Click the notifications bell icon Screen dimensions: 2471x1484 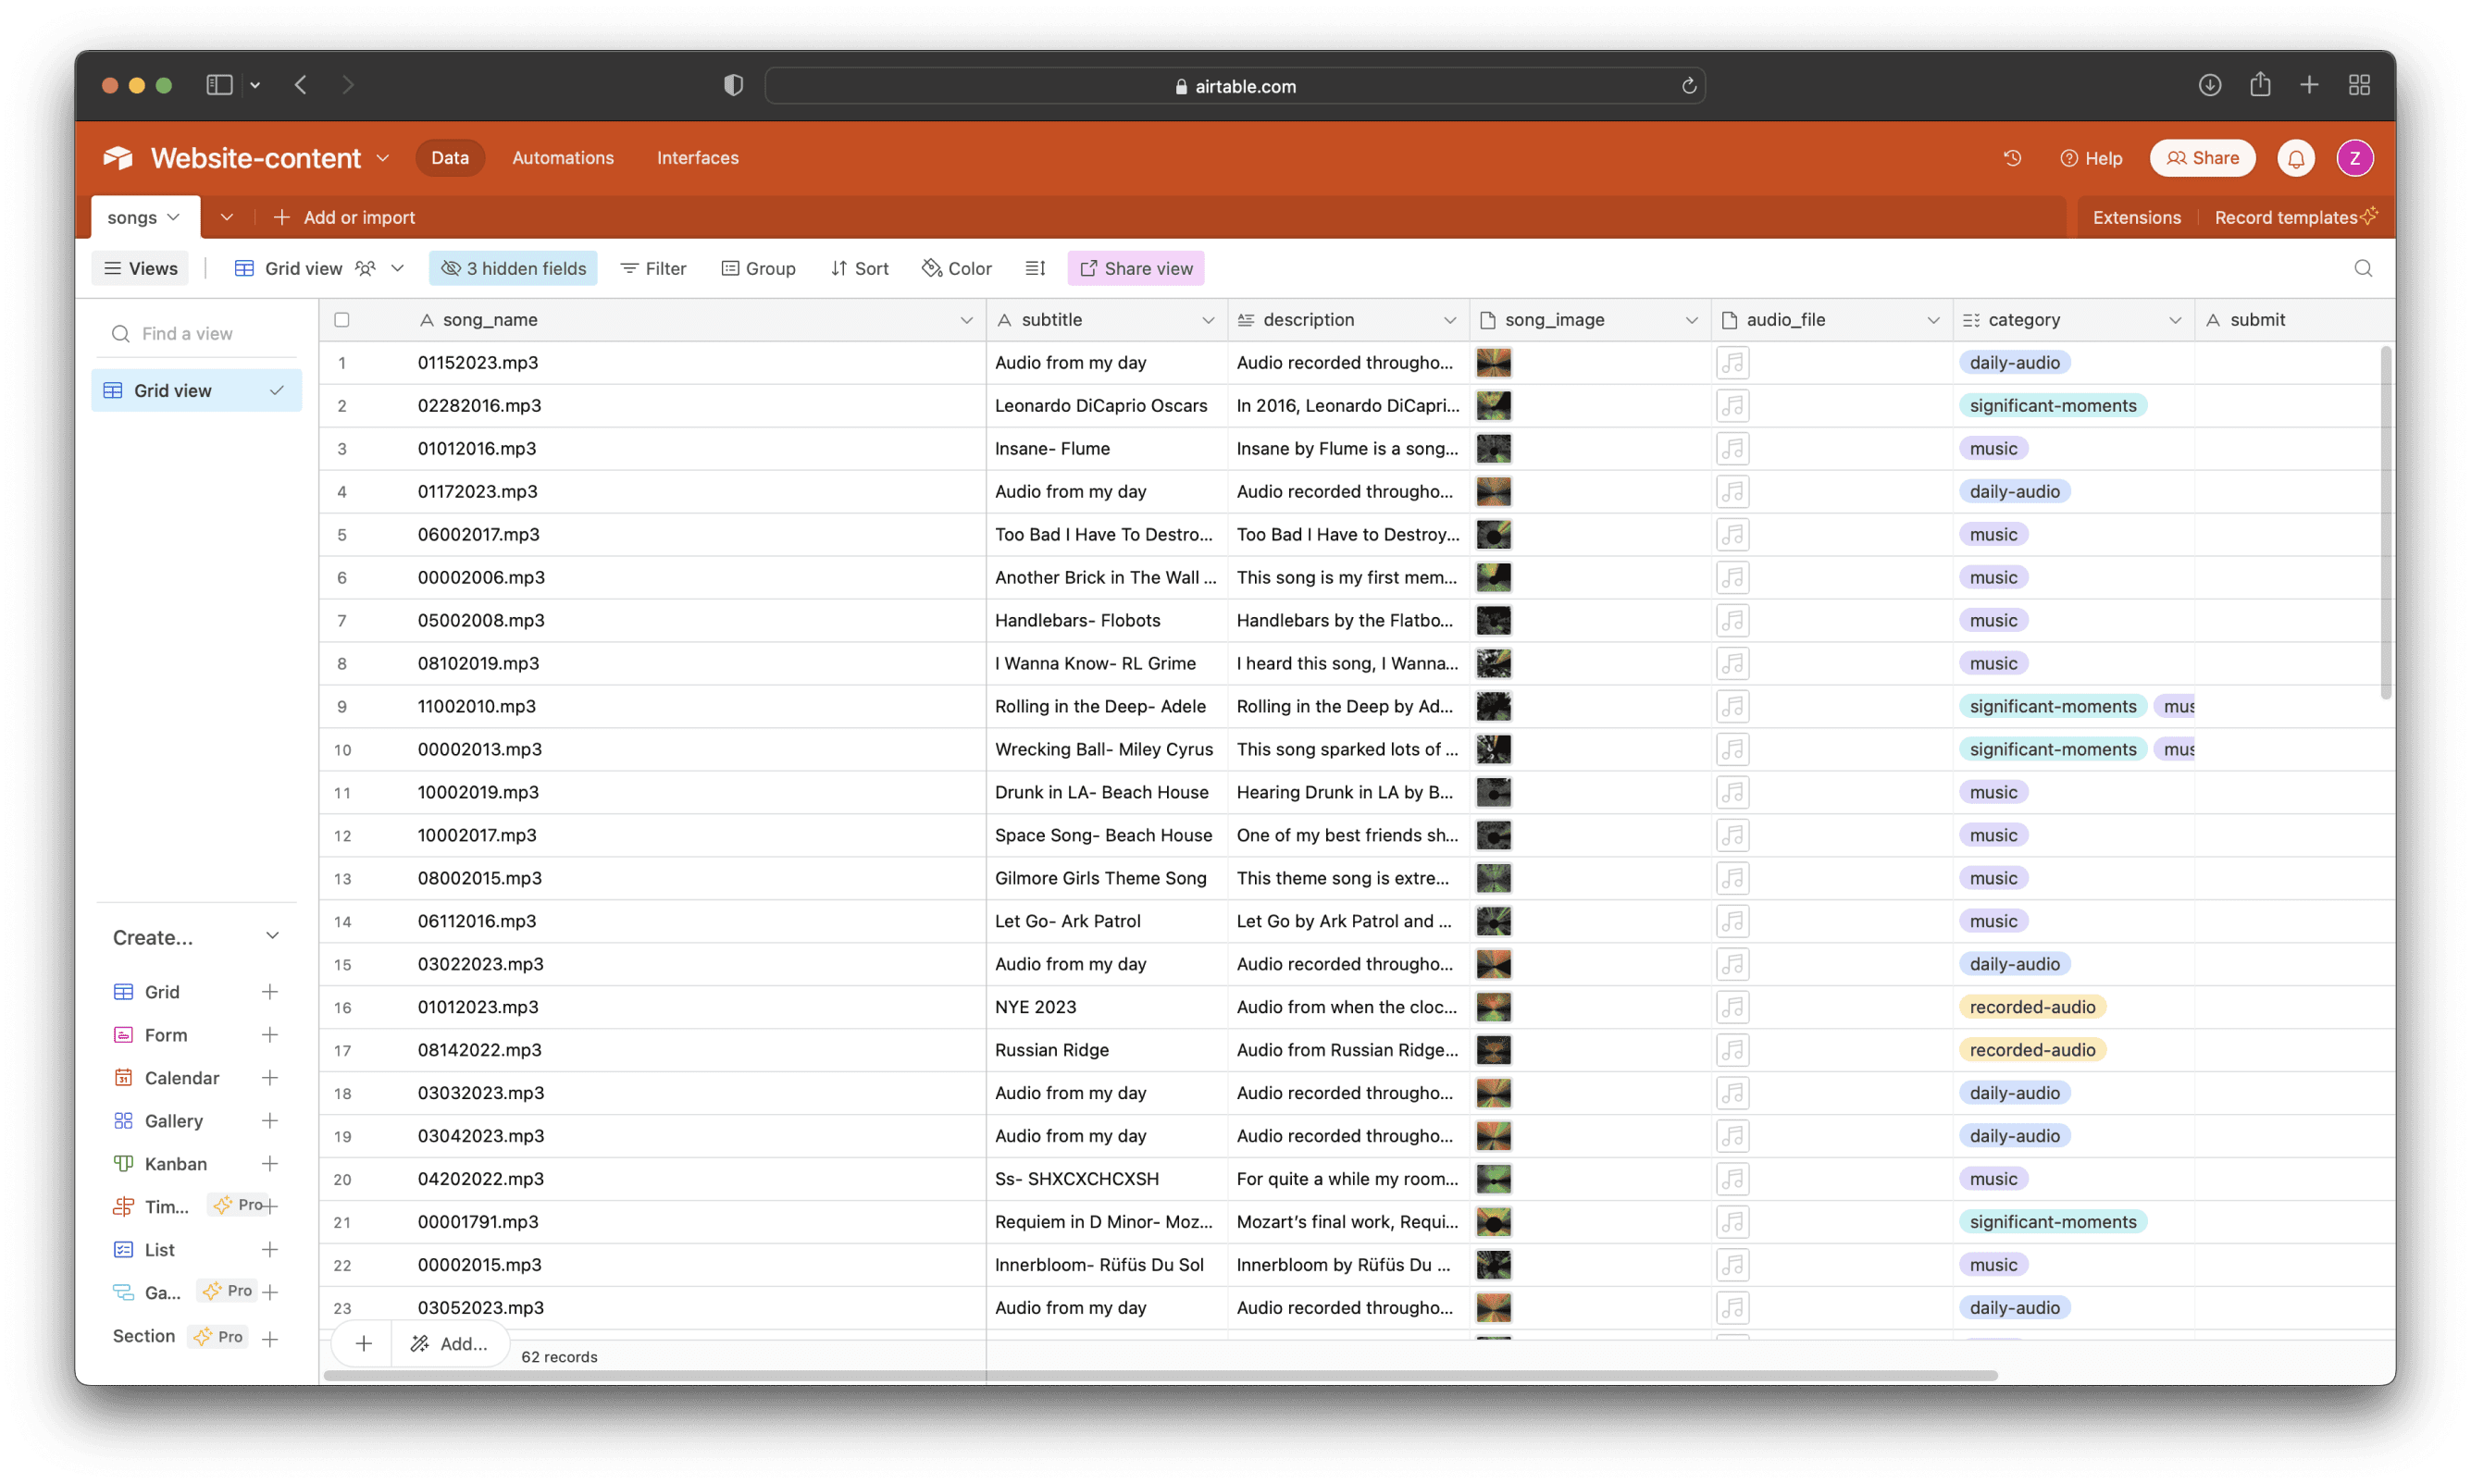click(x=2295, y=158)
